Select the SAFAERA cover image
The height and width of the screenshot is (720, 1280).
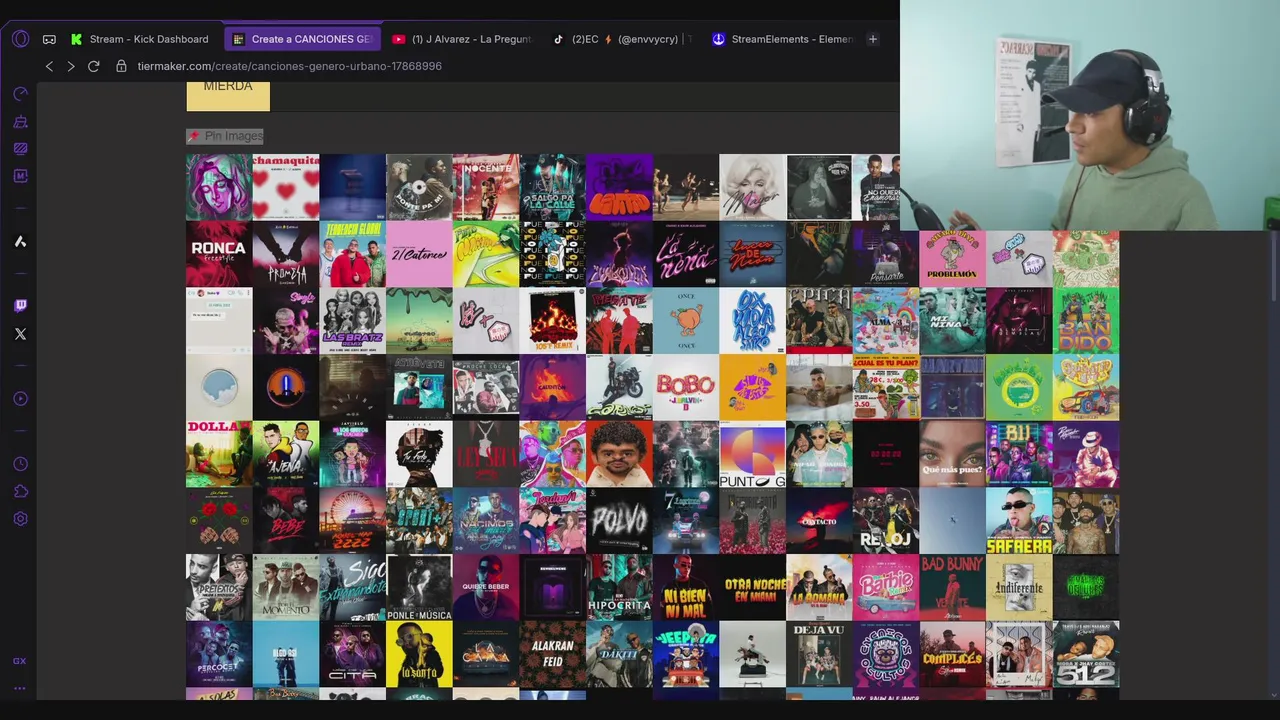[x=1019, y=521]
